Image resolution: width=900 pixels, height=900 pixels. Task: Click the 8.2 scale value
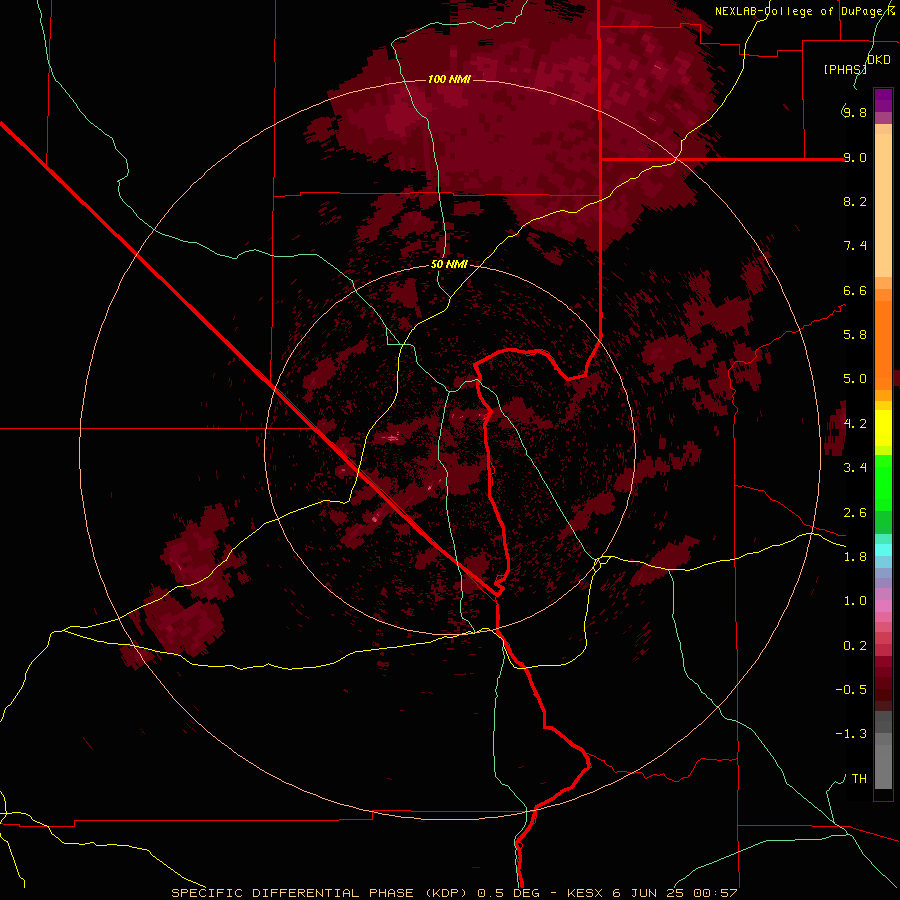tap(855, 201)
